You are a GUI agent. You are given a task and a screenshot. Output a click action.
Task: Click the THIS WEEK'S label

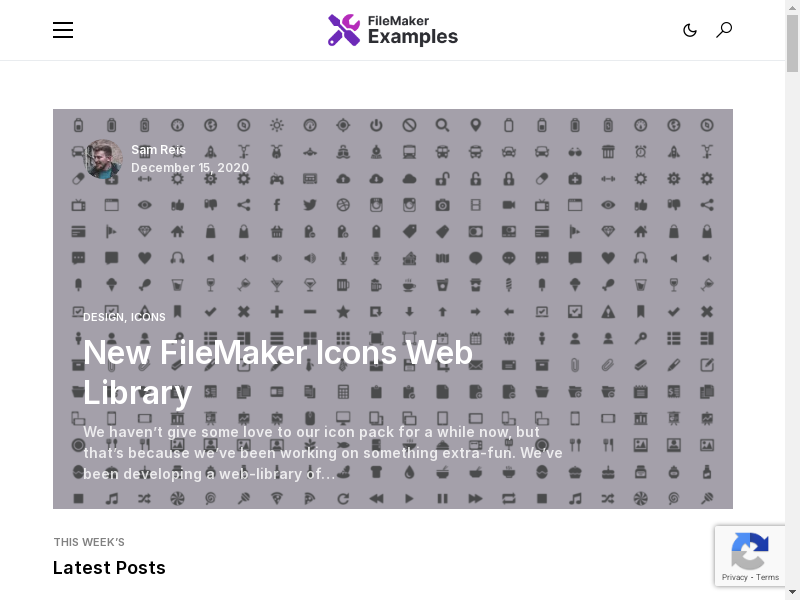pos(89,542)
